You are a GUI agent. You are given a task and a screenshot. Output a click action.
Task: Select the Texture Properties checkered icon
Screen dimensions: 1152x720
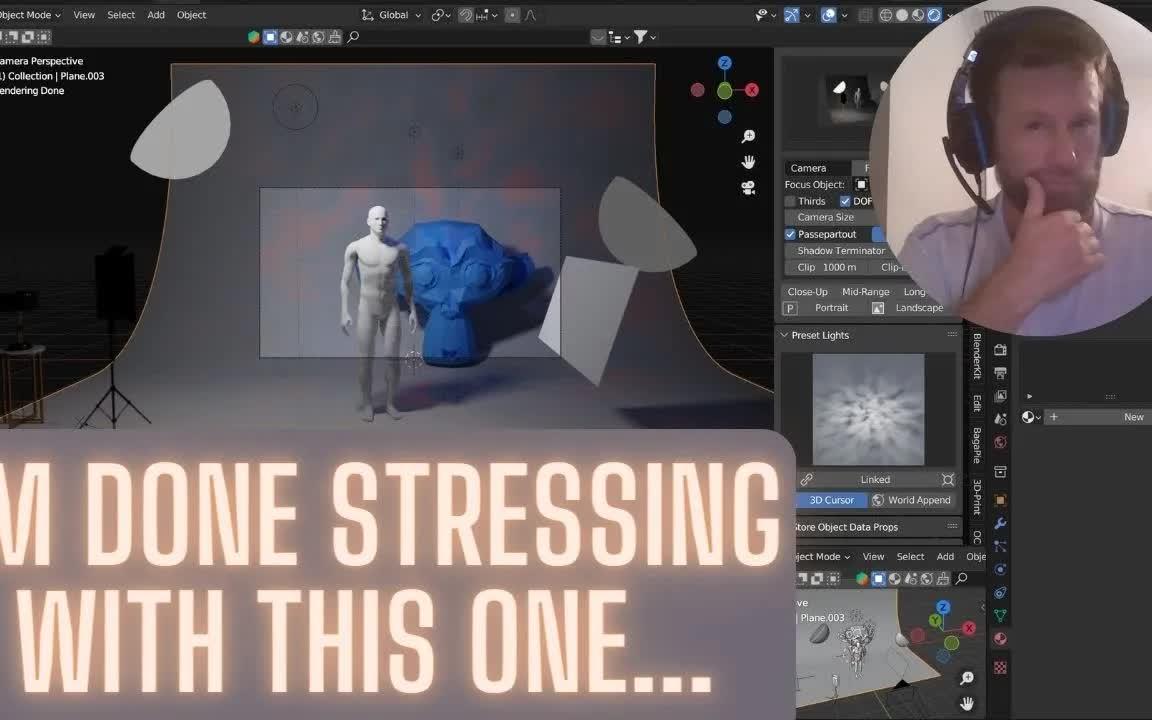click(1000, 667)
